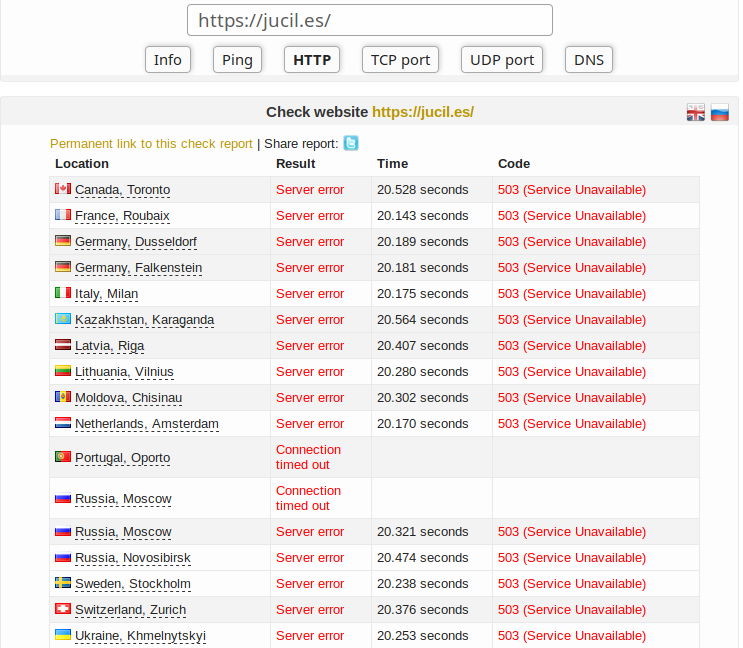Open the Russia, Novosibirsk location link

133,558
